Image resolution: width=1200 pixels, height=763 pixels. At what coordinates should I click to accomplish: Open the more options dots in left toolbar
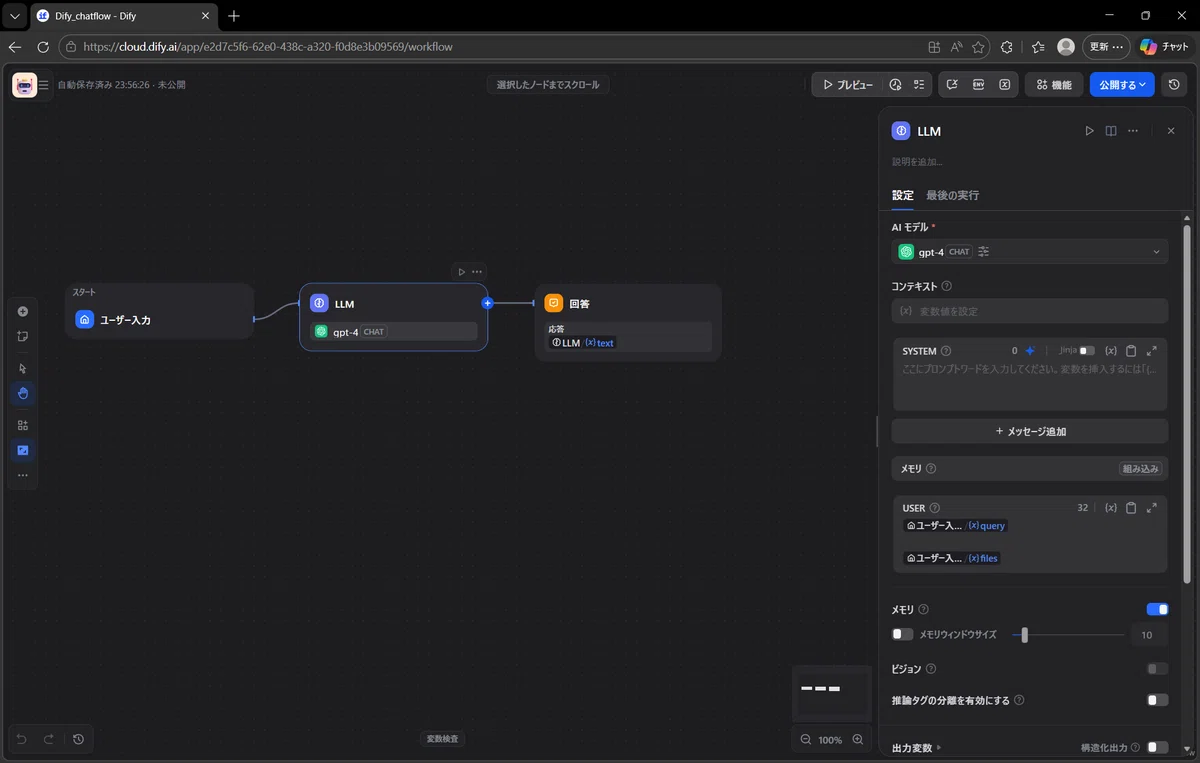[23, 475]
